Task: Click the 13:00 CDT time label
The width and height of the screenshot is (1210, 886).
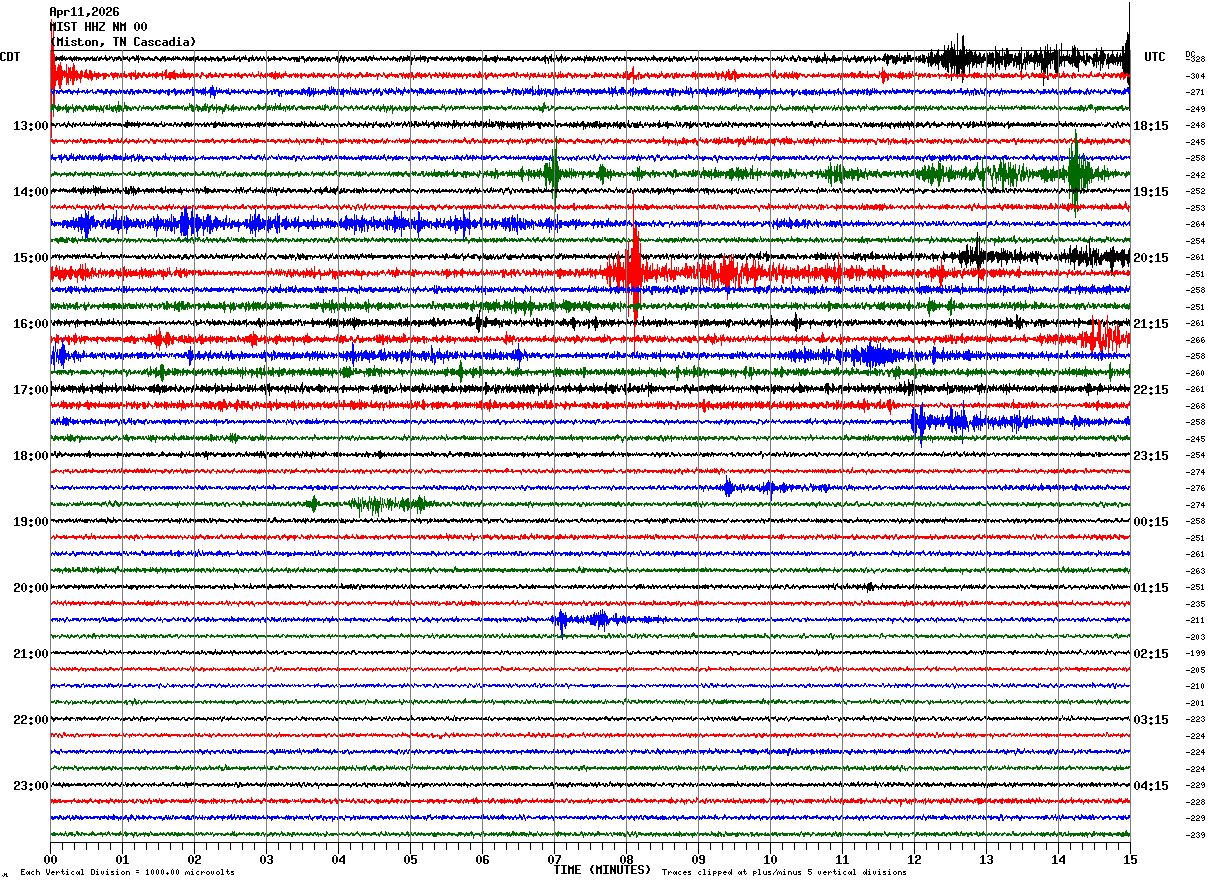Action: [x=31, y=126]
